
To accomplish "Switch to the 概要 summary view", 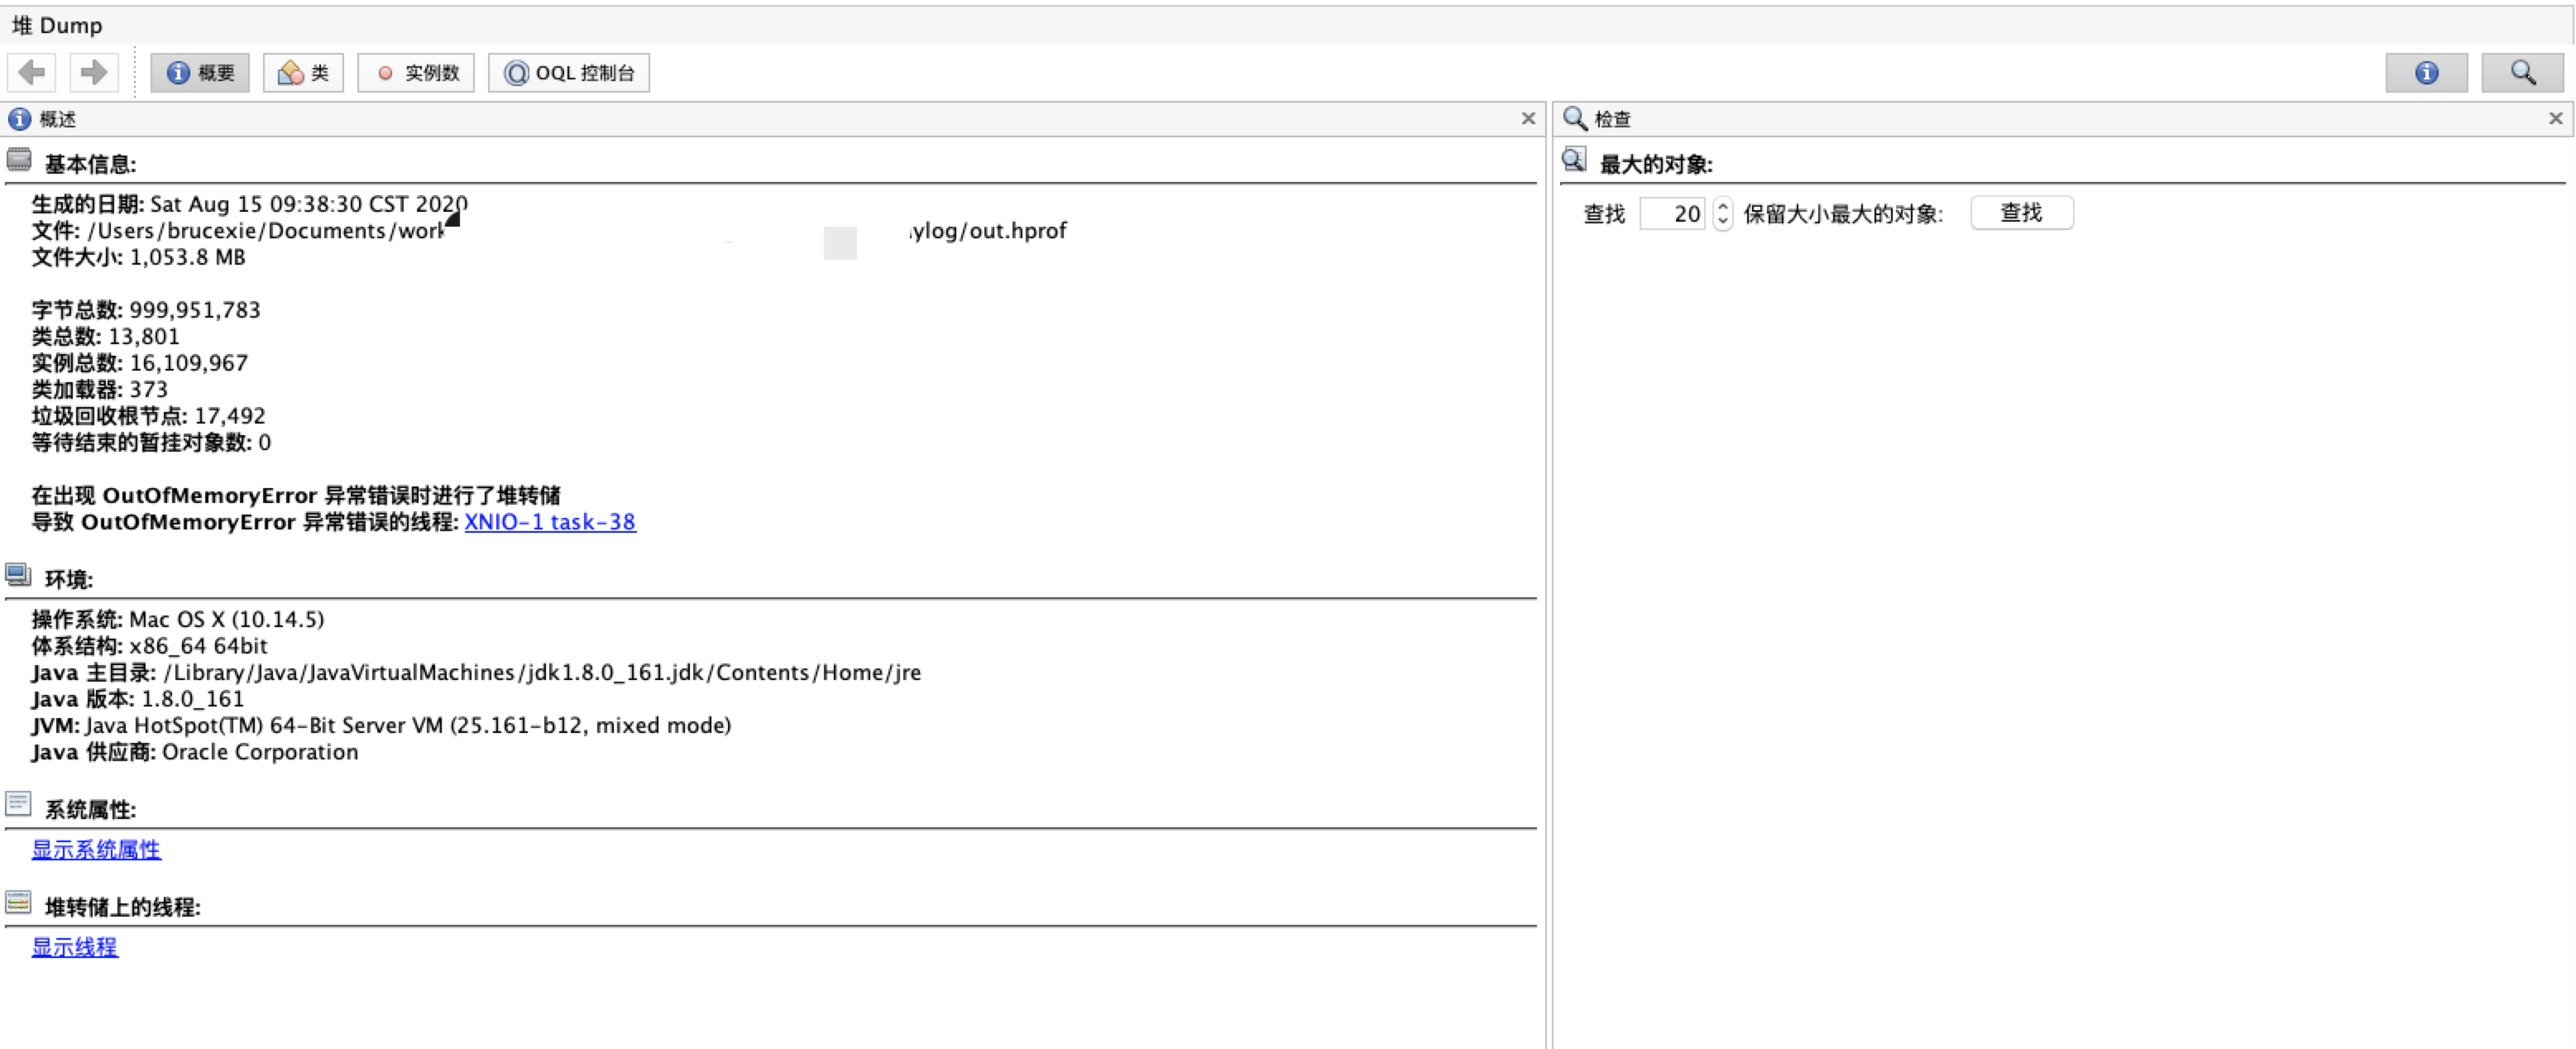I will tap(200, 73).
